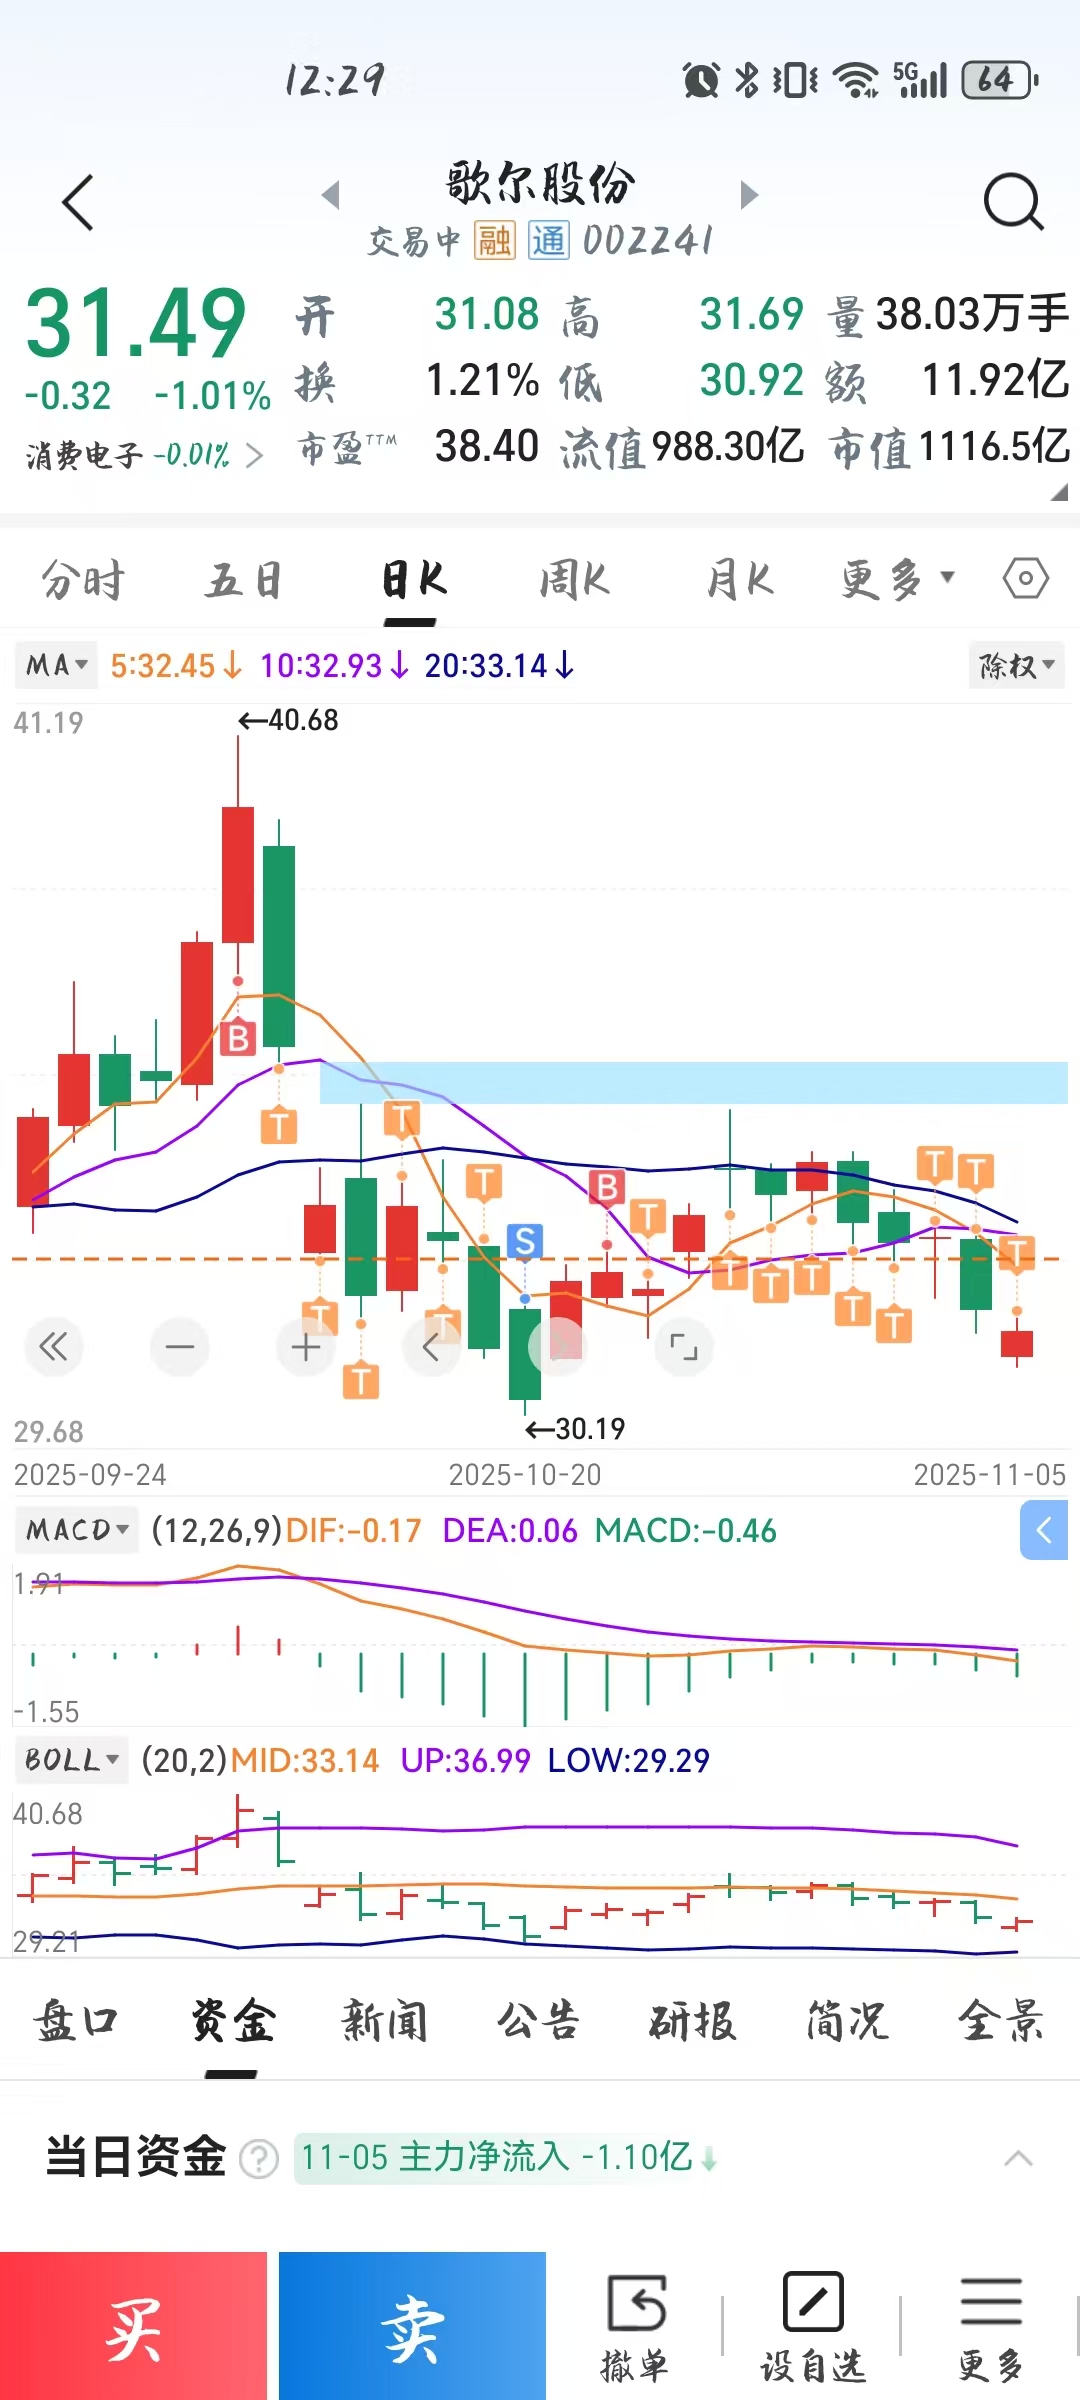The image size is (1080, 2400).
Task: Tap the 通 connect badge
Action: [549, 240]
